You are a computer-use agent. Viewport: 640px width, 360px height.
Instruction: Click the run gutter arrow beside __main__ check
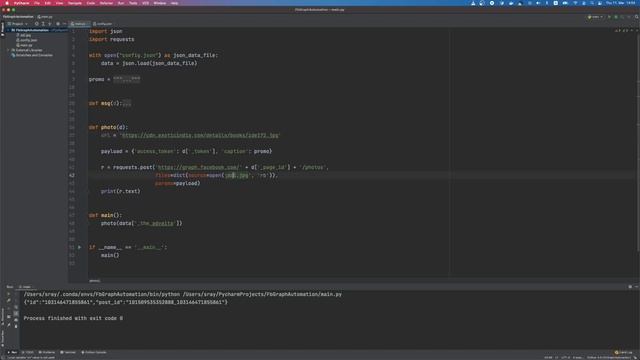pyautogui.click(x=80, y=247)
